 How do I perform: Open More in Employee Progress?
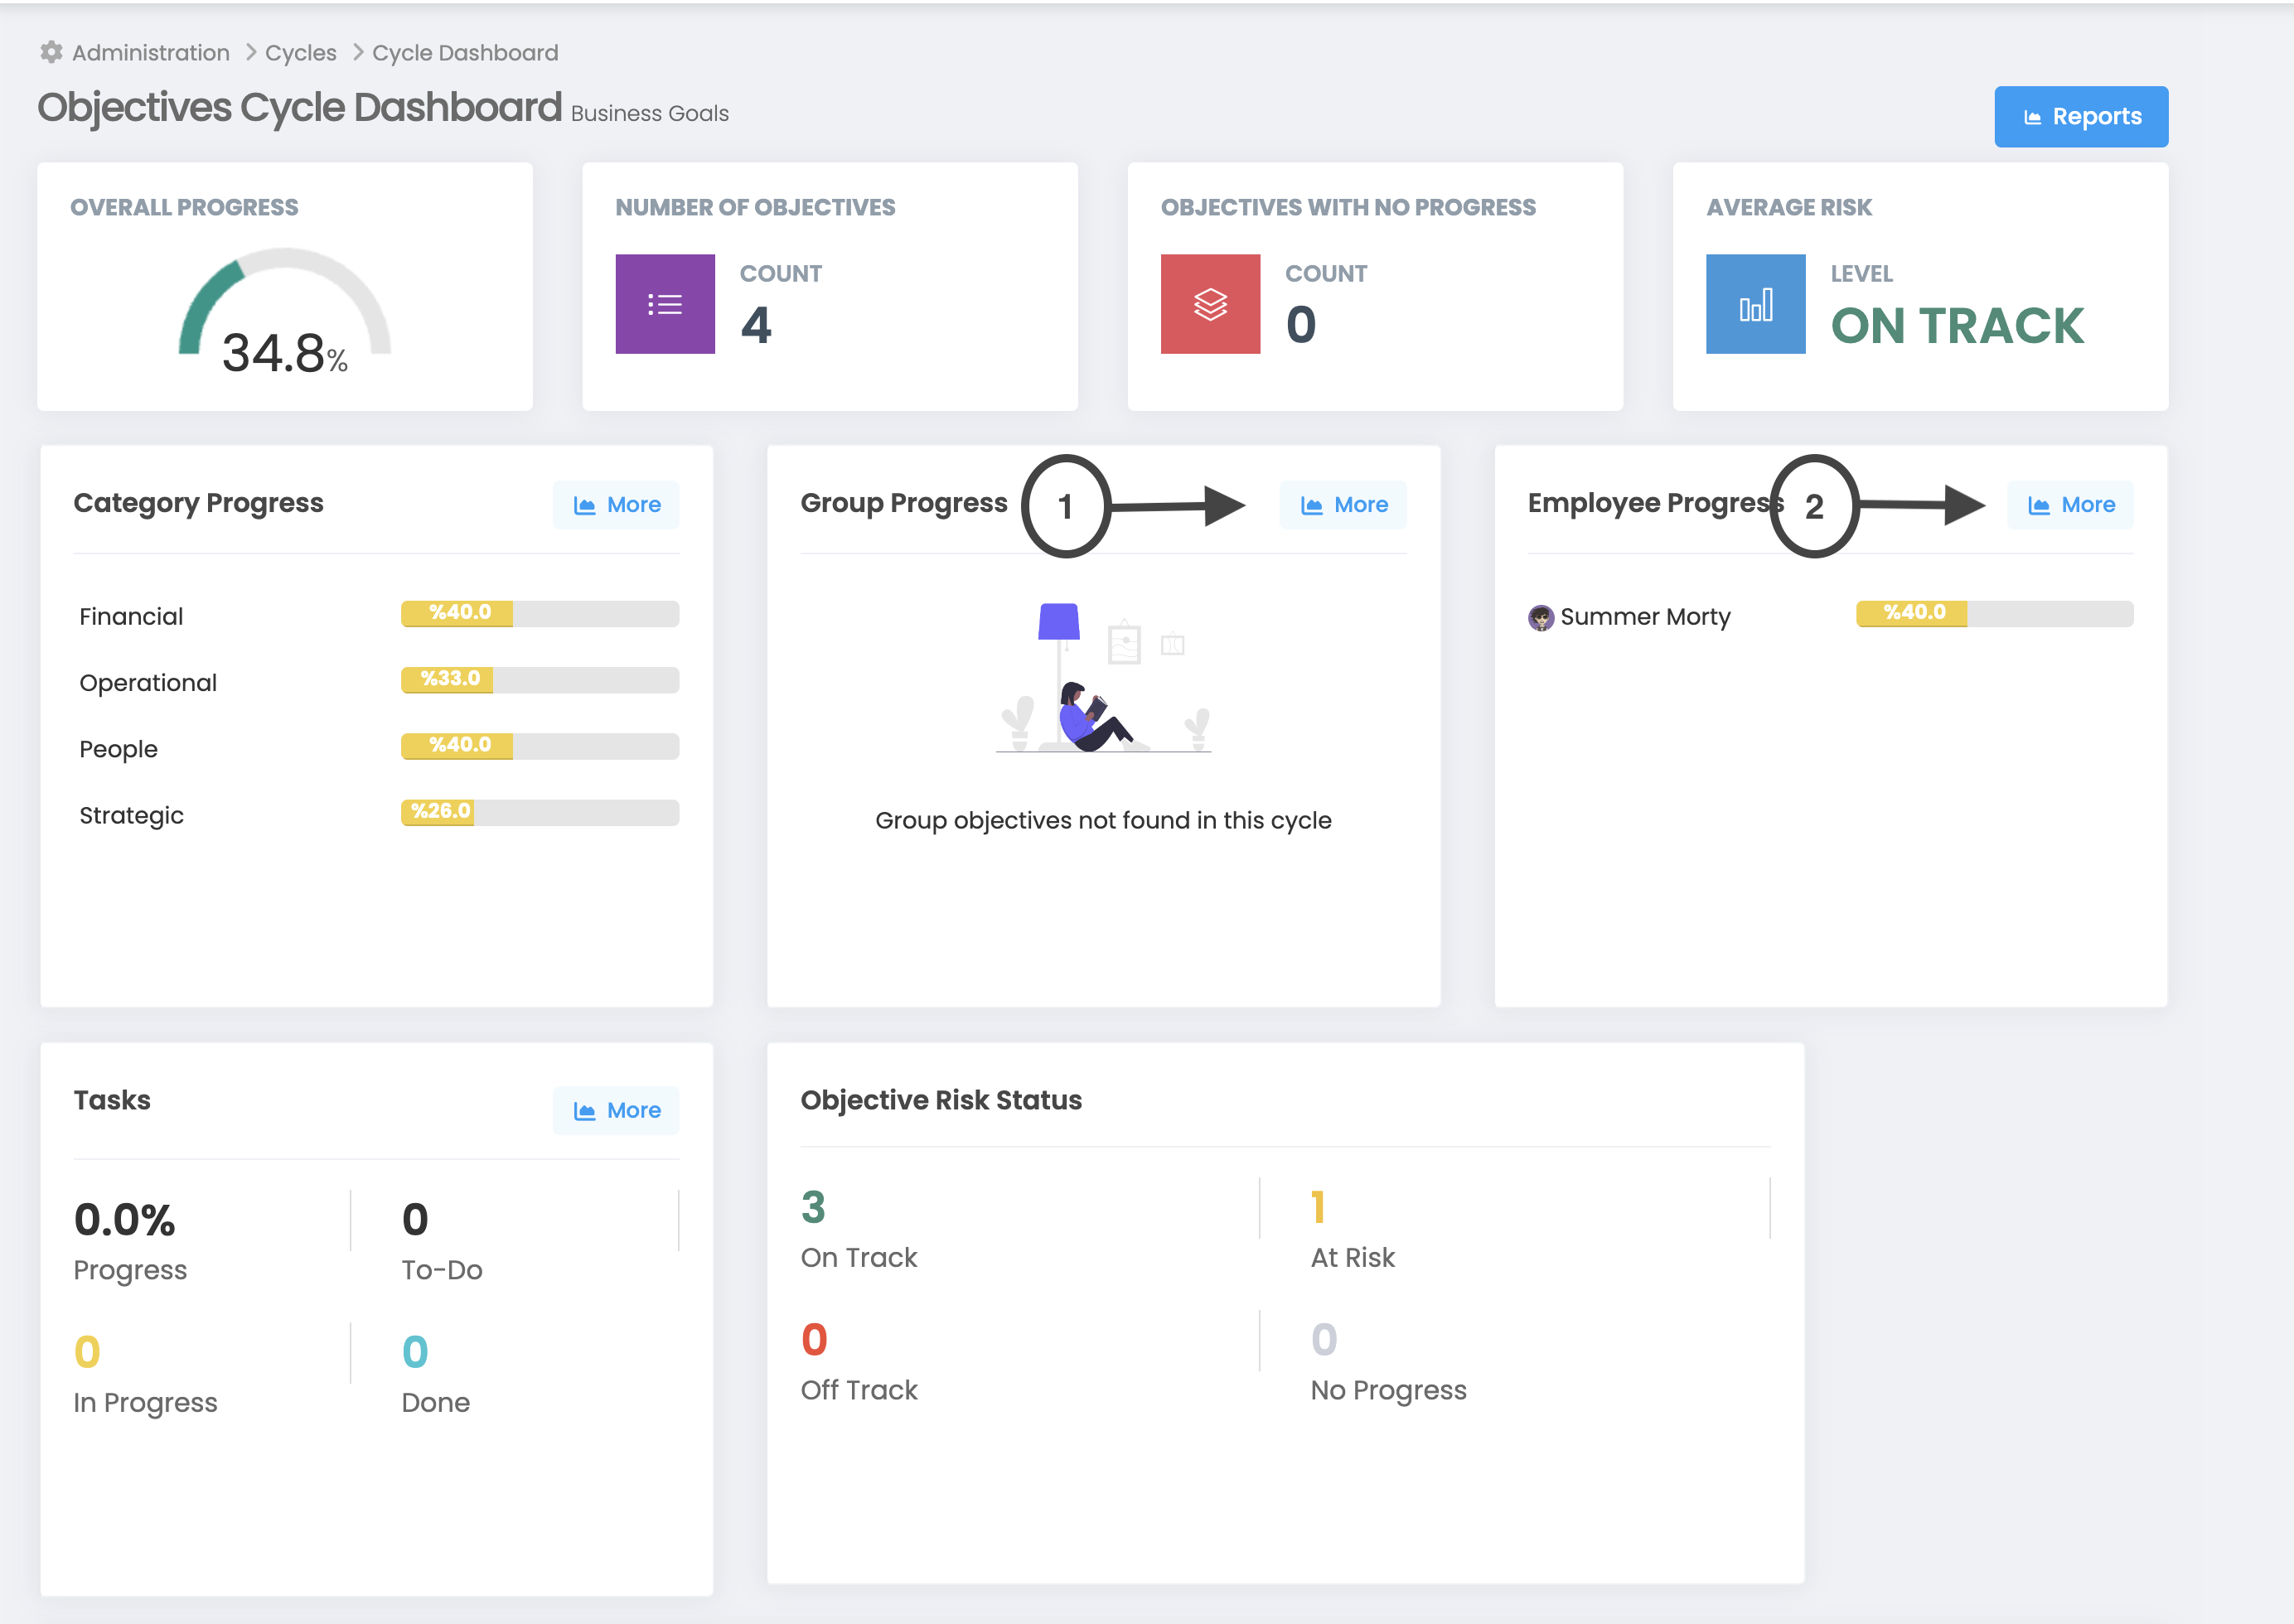pos(2070,505)
